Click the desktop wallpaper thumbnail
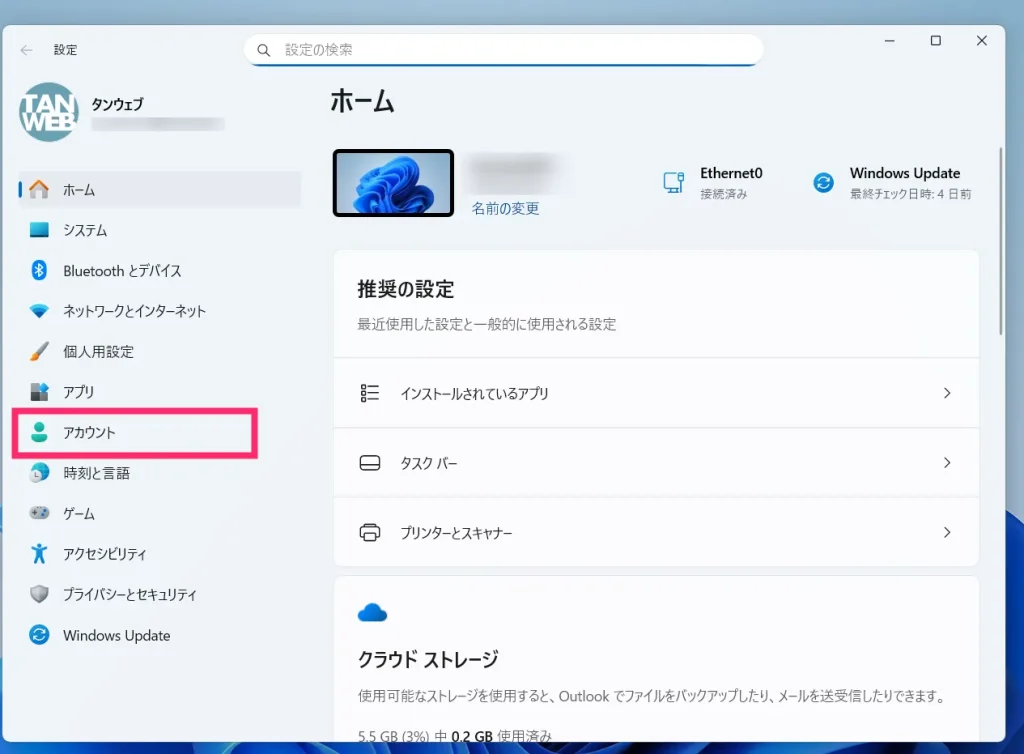 [x=393, y=183]
